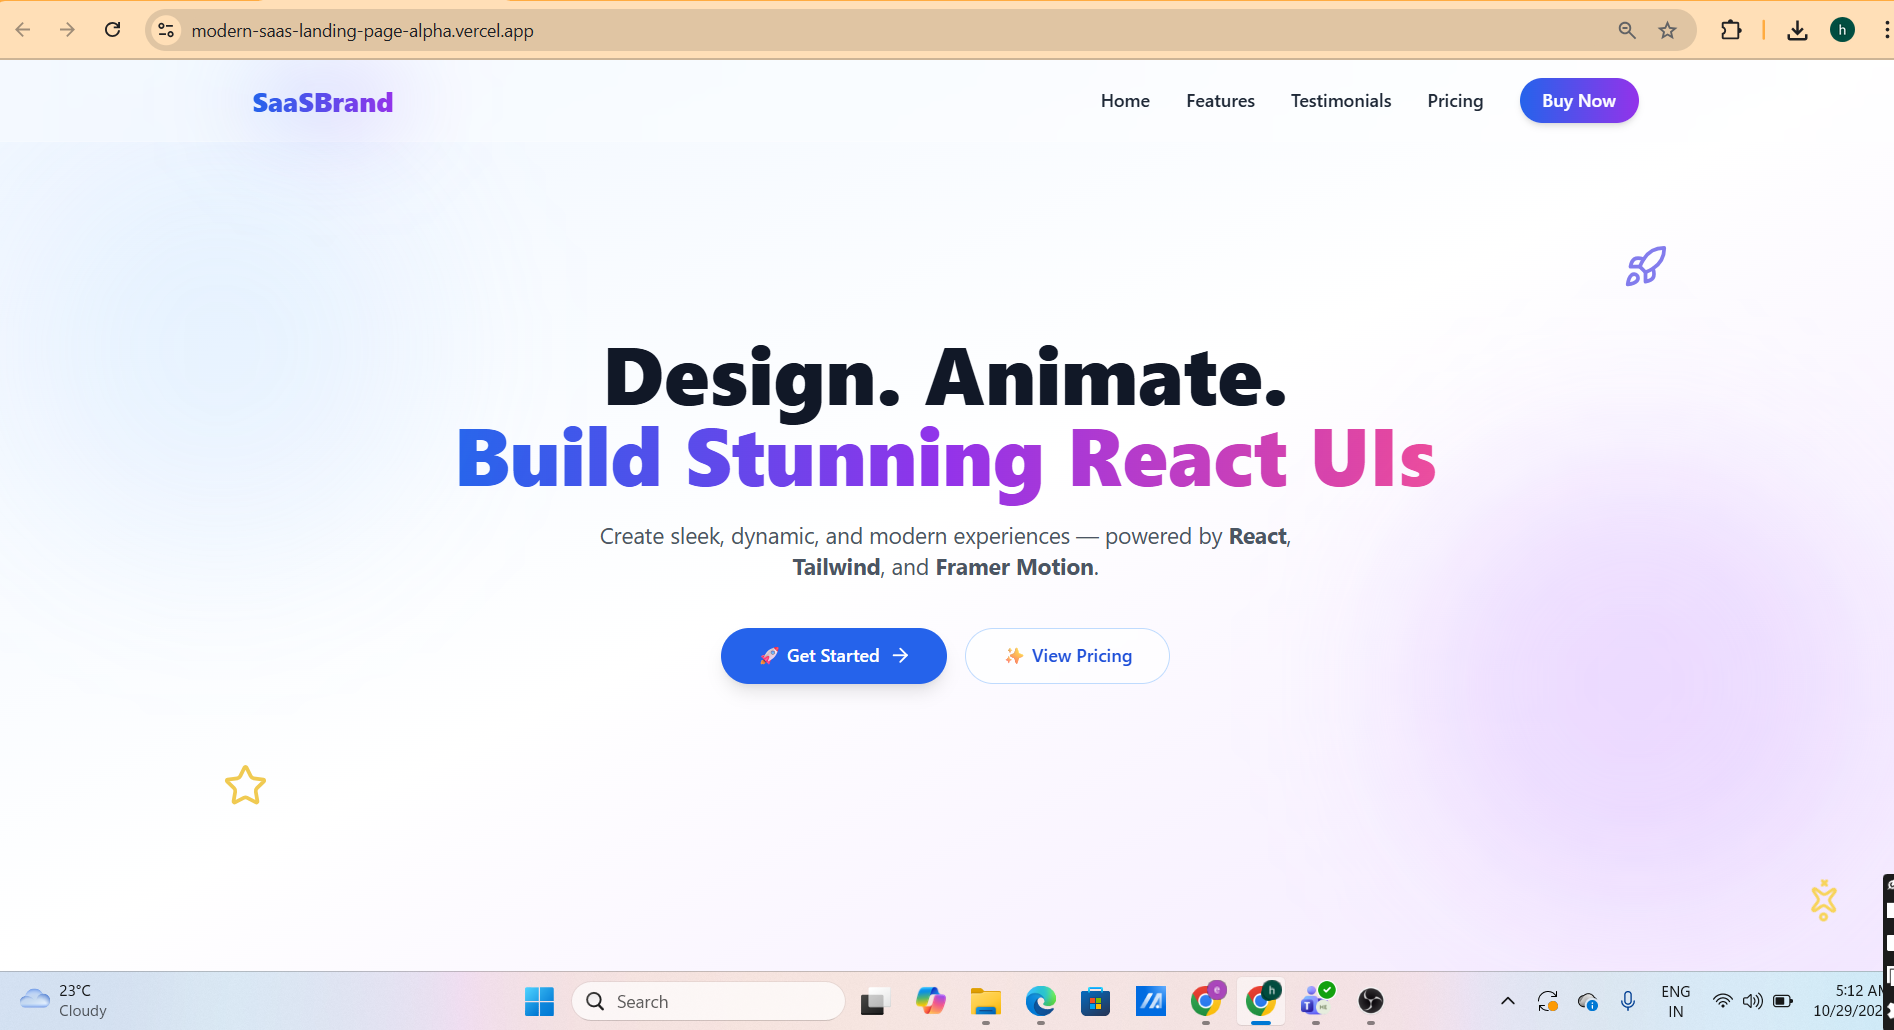Launch OBS Studio from the taskbar

coord(1370,1001)
